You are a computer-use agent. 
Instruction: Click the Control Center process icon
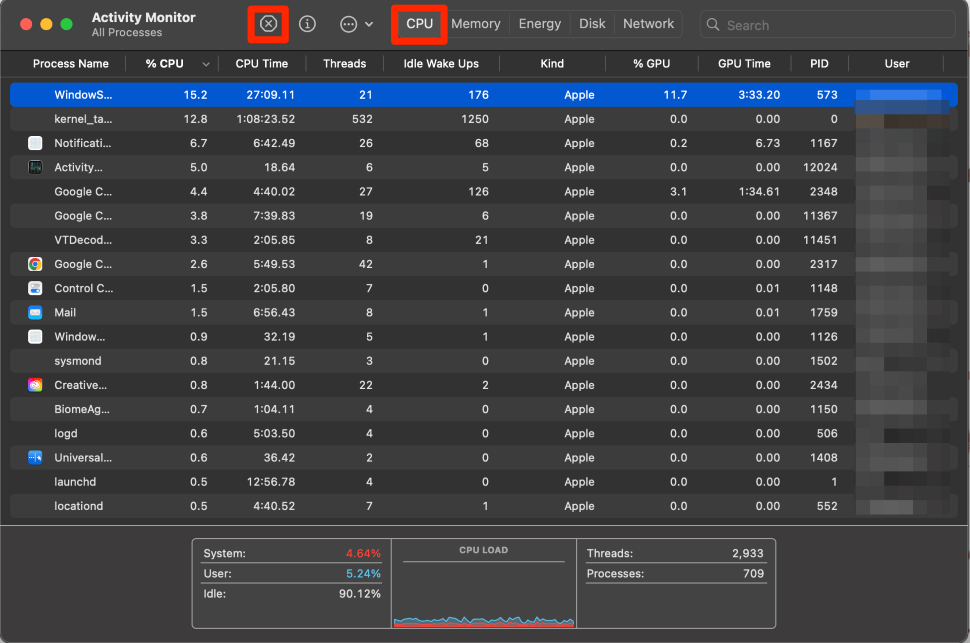tap(35, 288)
